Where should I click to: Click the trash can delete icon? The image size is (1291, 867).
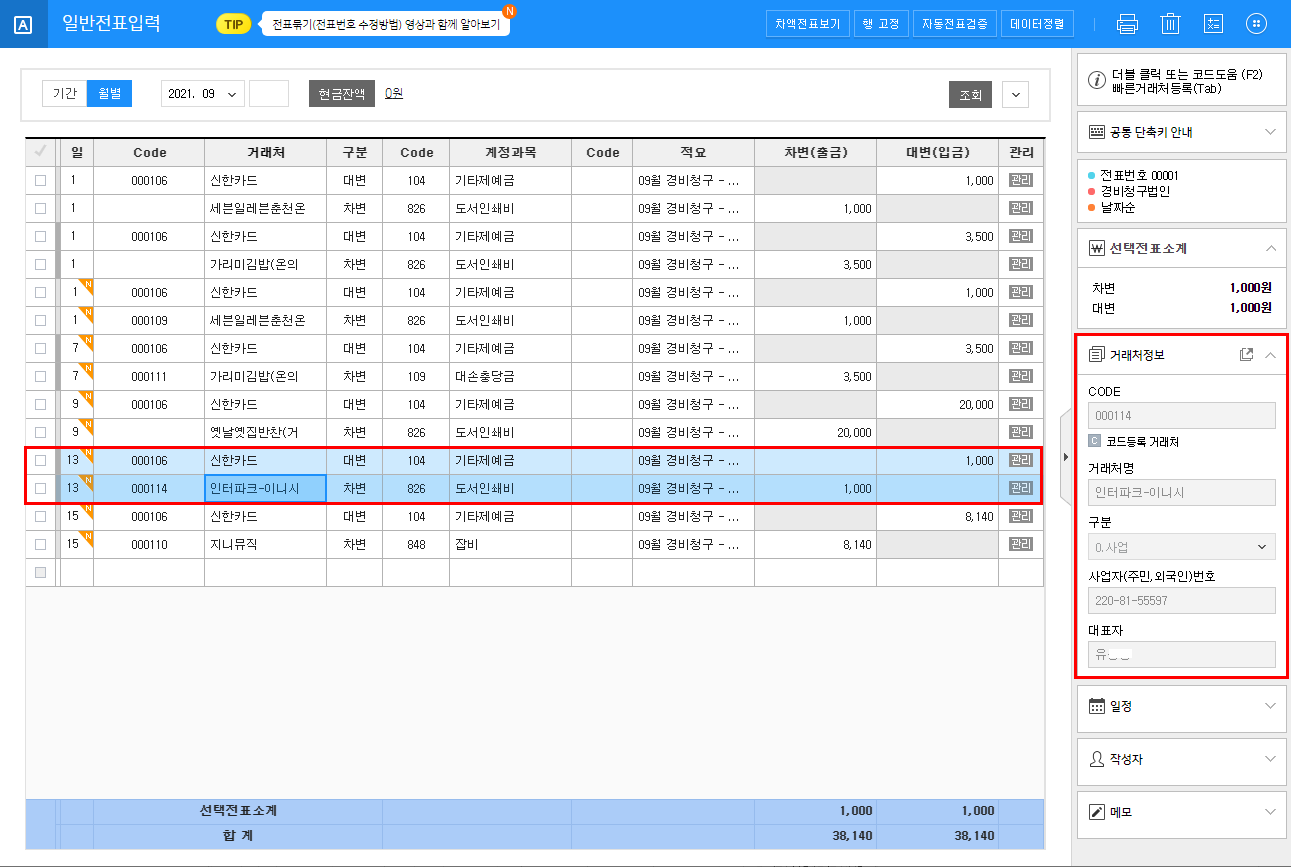click(x=1170, y=24)
